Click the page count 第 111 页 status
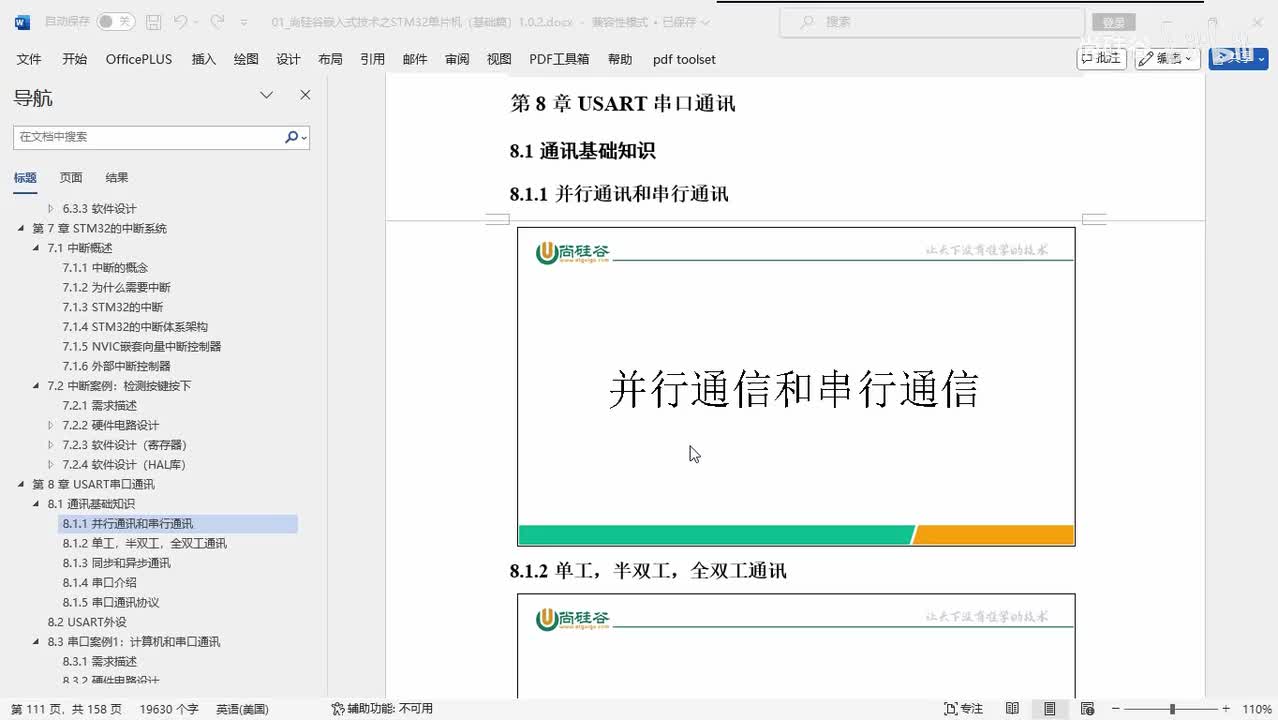Image resolution: width=1278 pixels, height=720 pixels. tap(66, 709)
